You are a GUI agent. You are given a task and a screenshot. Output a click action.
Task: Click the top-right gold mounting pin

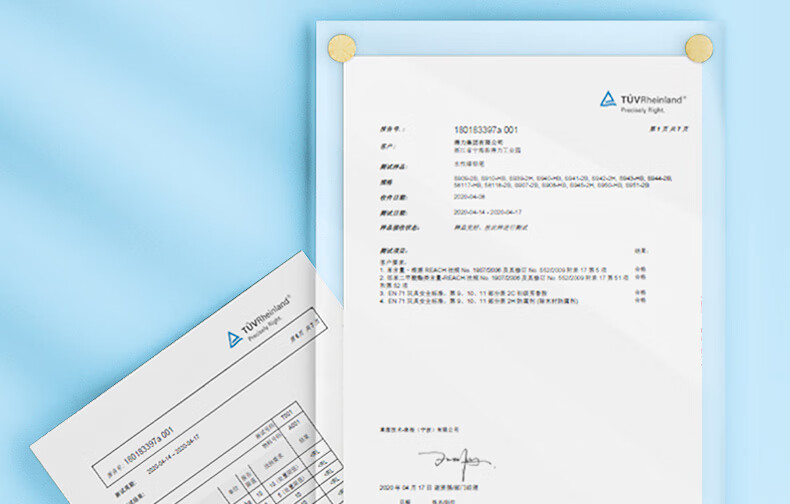pos(696,47)
